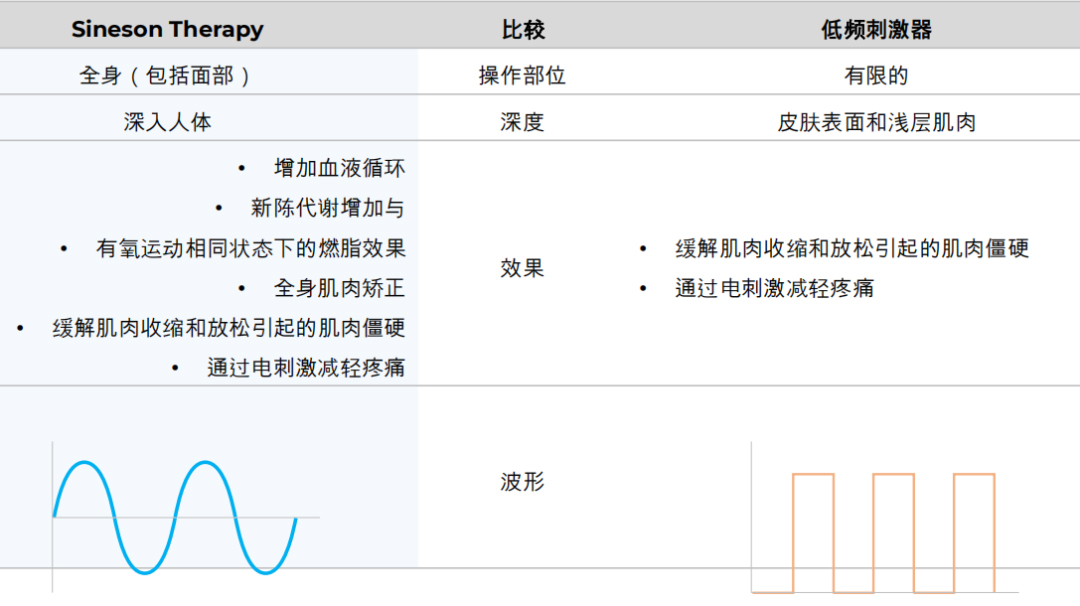Click the '增加血液循环' bullet text
The height and width of the screenshot is (606, 1080).
click(340, 168)
